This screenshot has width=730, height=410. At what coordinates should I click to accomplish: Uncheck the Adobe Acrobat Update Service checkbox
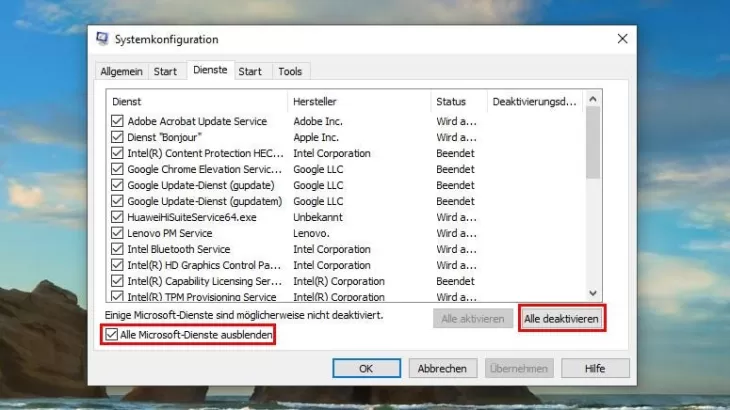point(118,122)
